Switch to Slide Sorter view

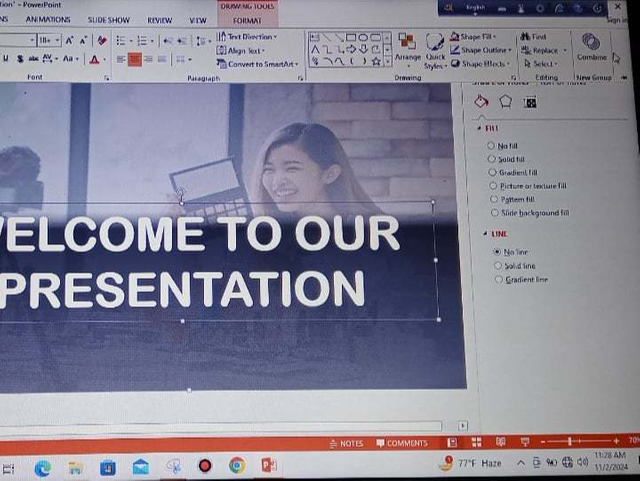476,442
